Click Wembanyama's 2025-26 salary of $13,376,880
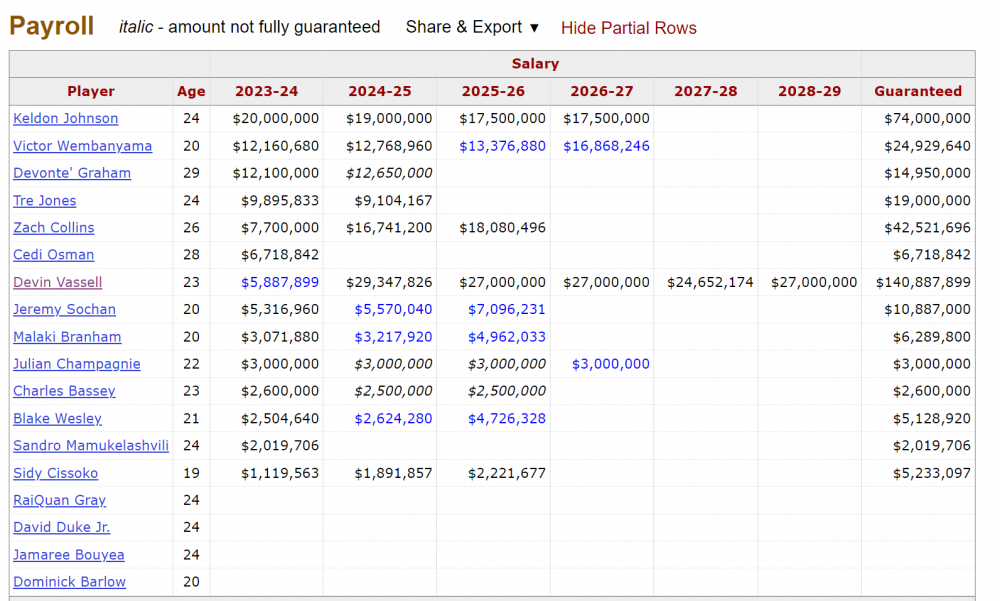This screenshot has height=601, width=1000. (502, 146)
